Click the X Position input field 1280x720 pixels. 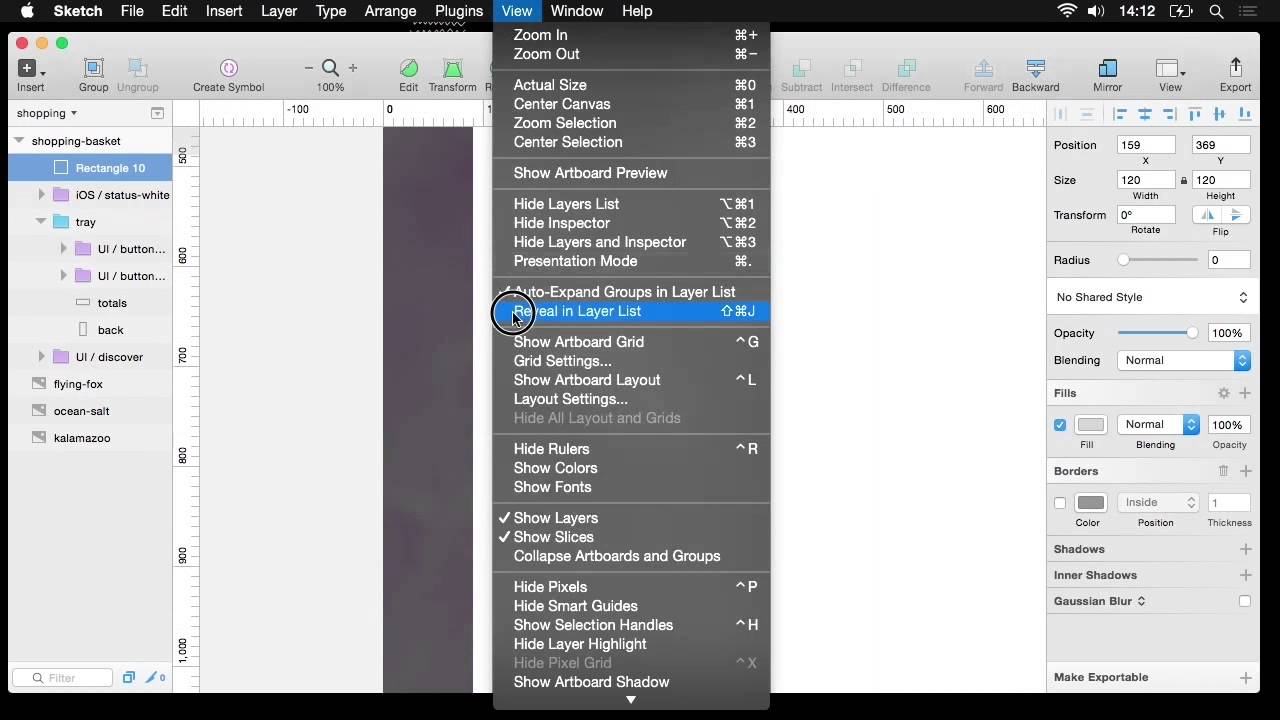pos(1146,145)
